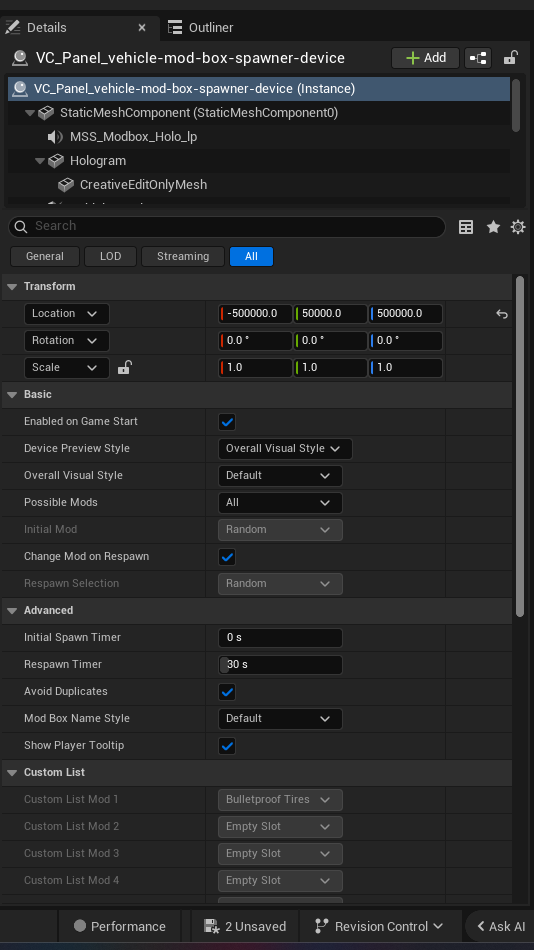
Task: Toggle Enabled on Game Start checkbox
Action: (227, 422)
